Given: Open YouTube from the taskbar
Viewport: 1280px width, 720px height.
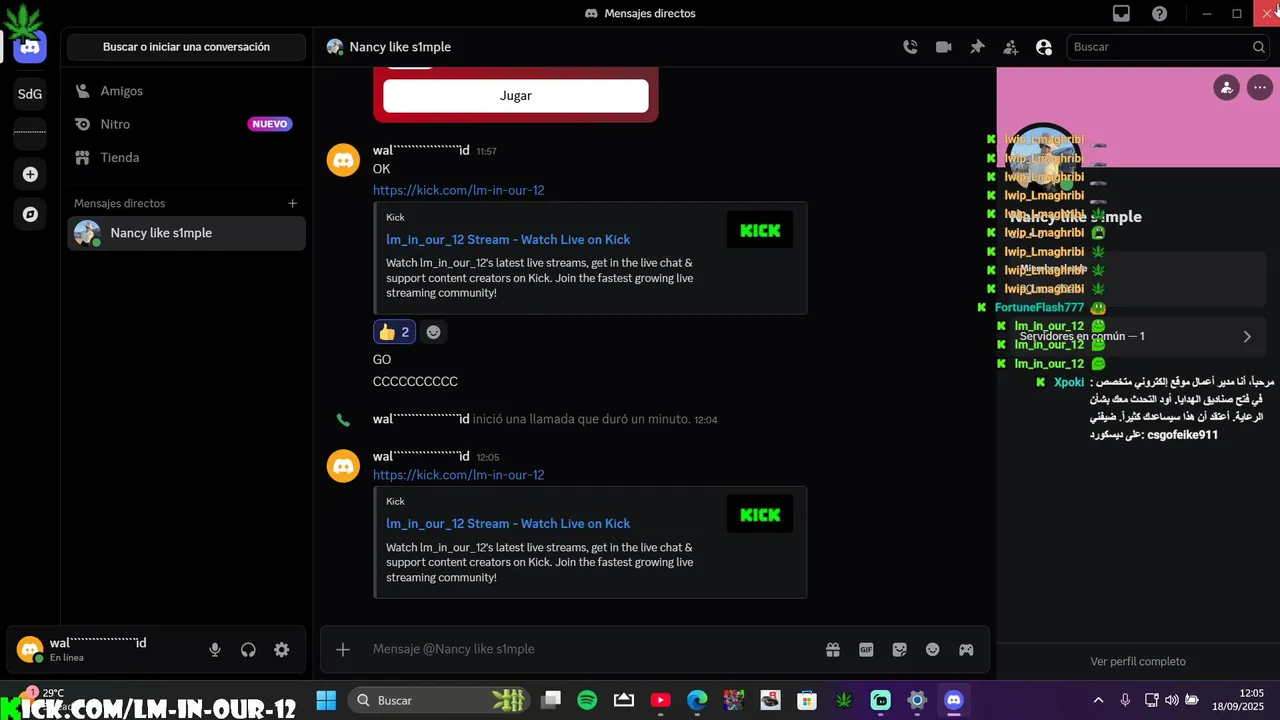Looking at the screenshot, I should coord(660,700).
